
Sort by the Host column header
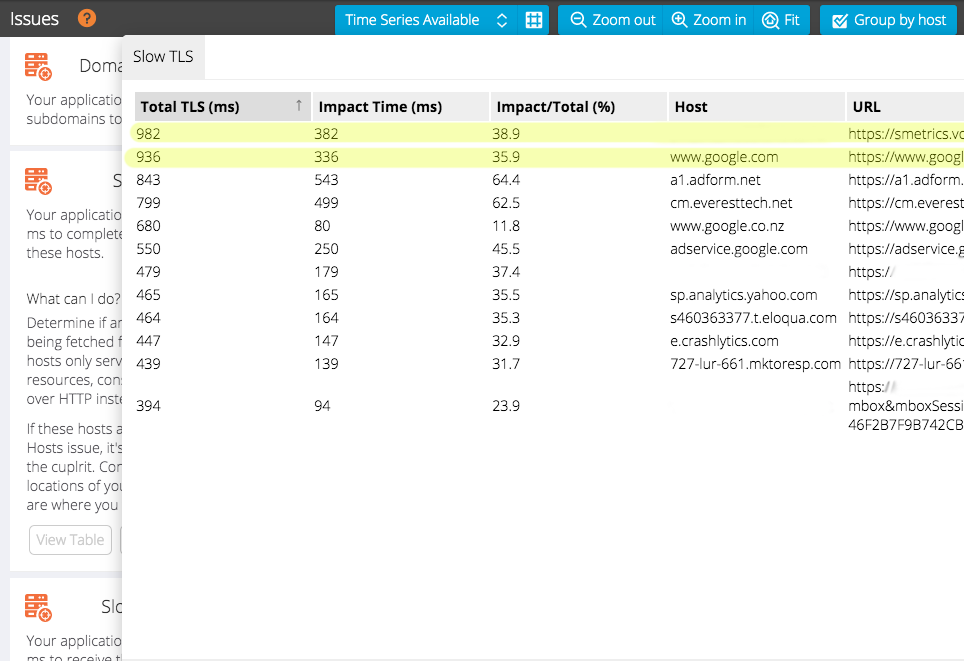(x=757, y=106)
